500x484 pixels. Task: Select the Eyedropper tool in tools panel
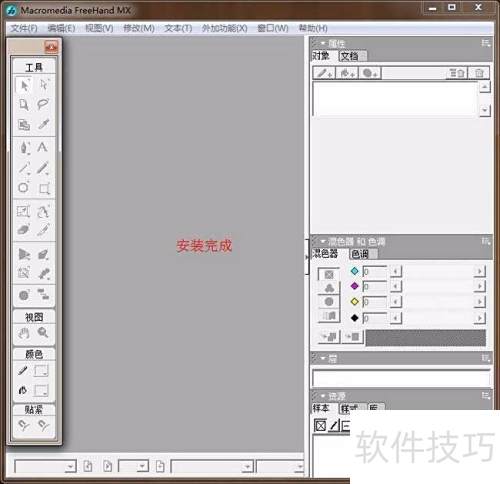[44, 124]
